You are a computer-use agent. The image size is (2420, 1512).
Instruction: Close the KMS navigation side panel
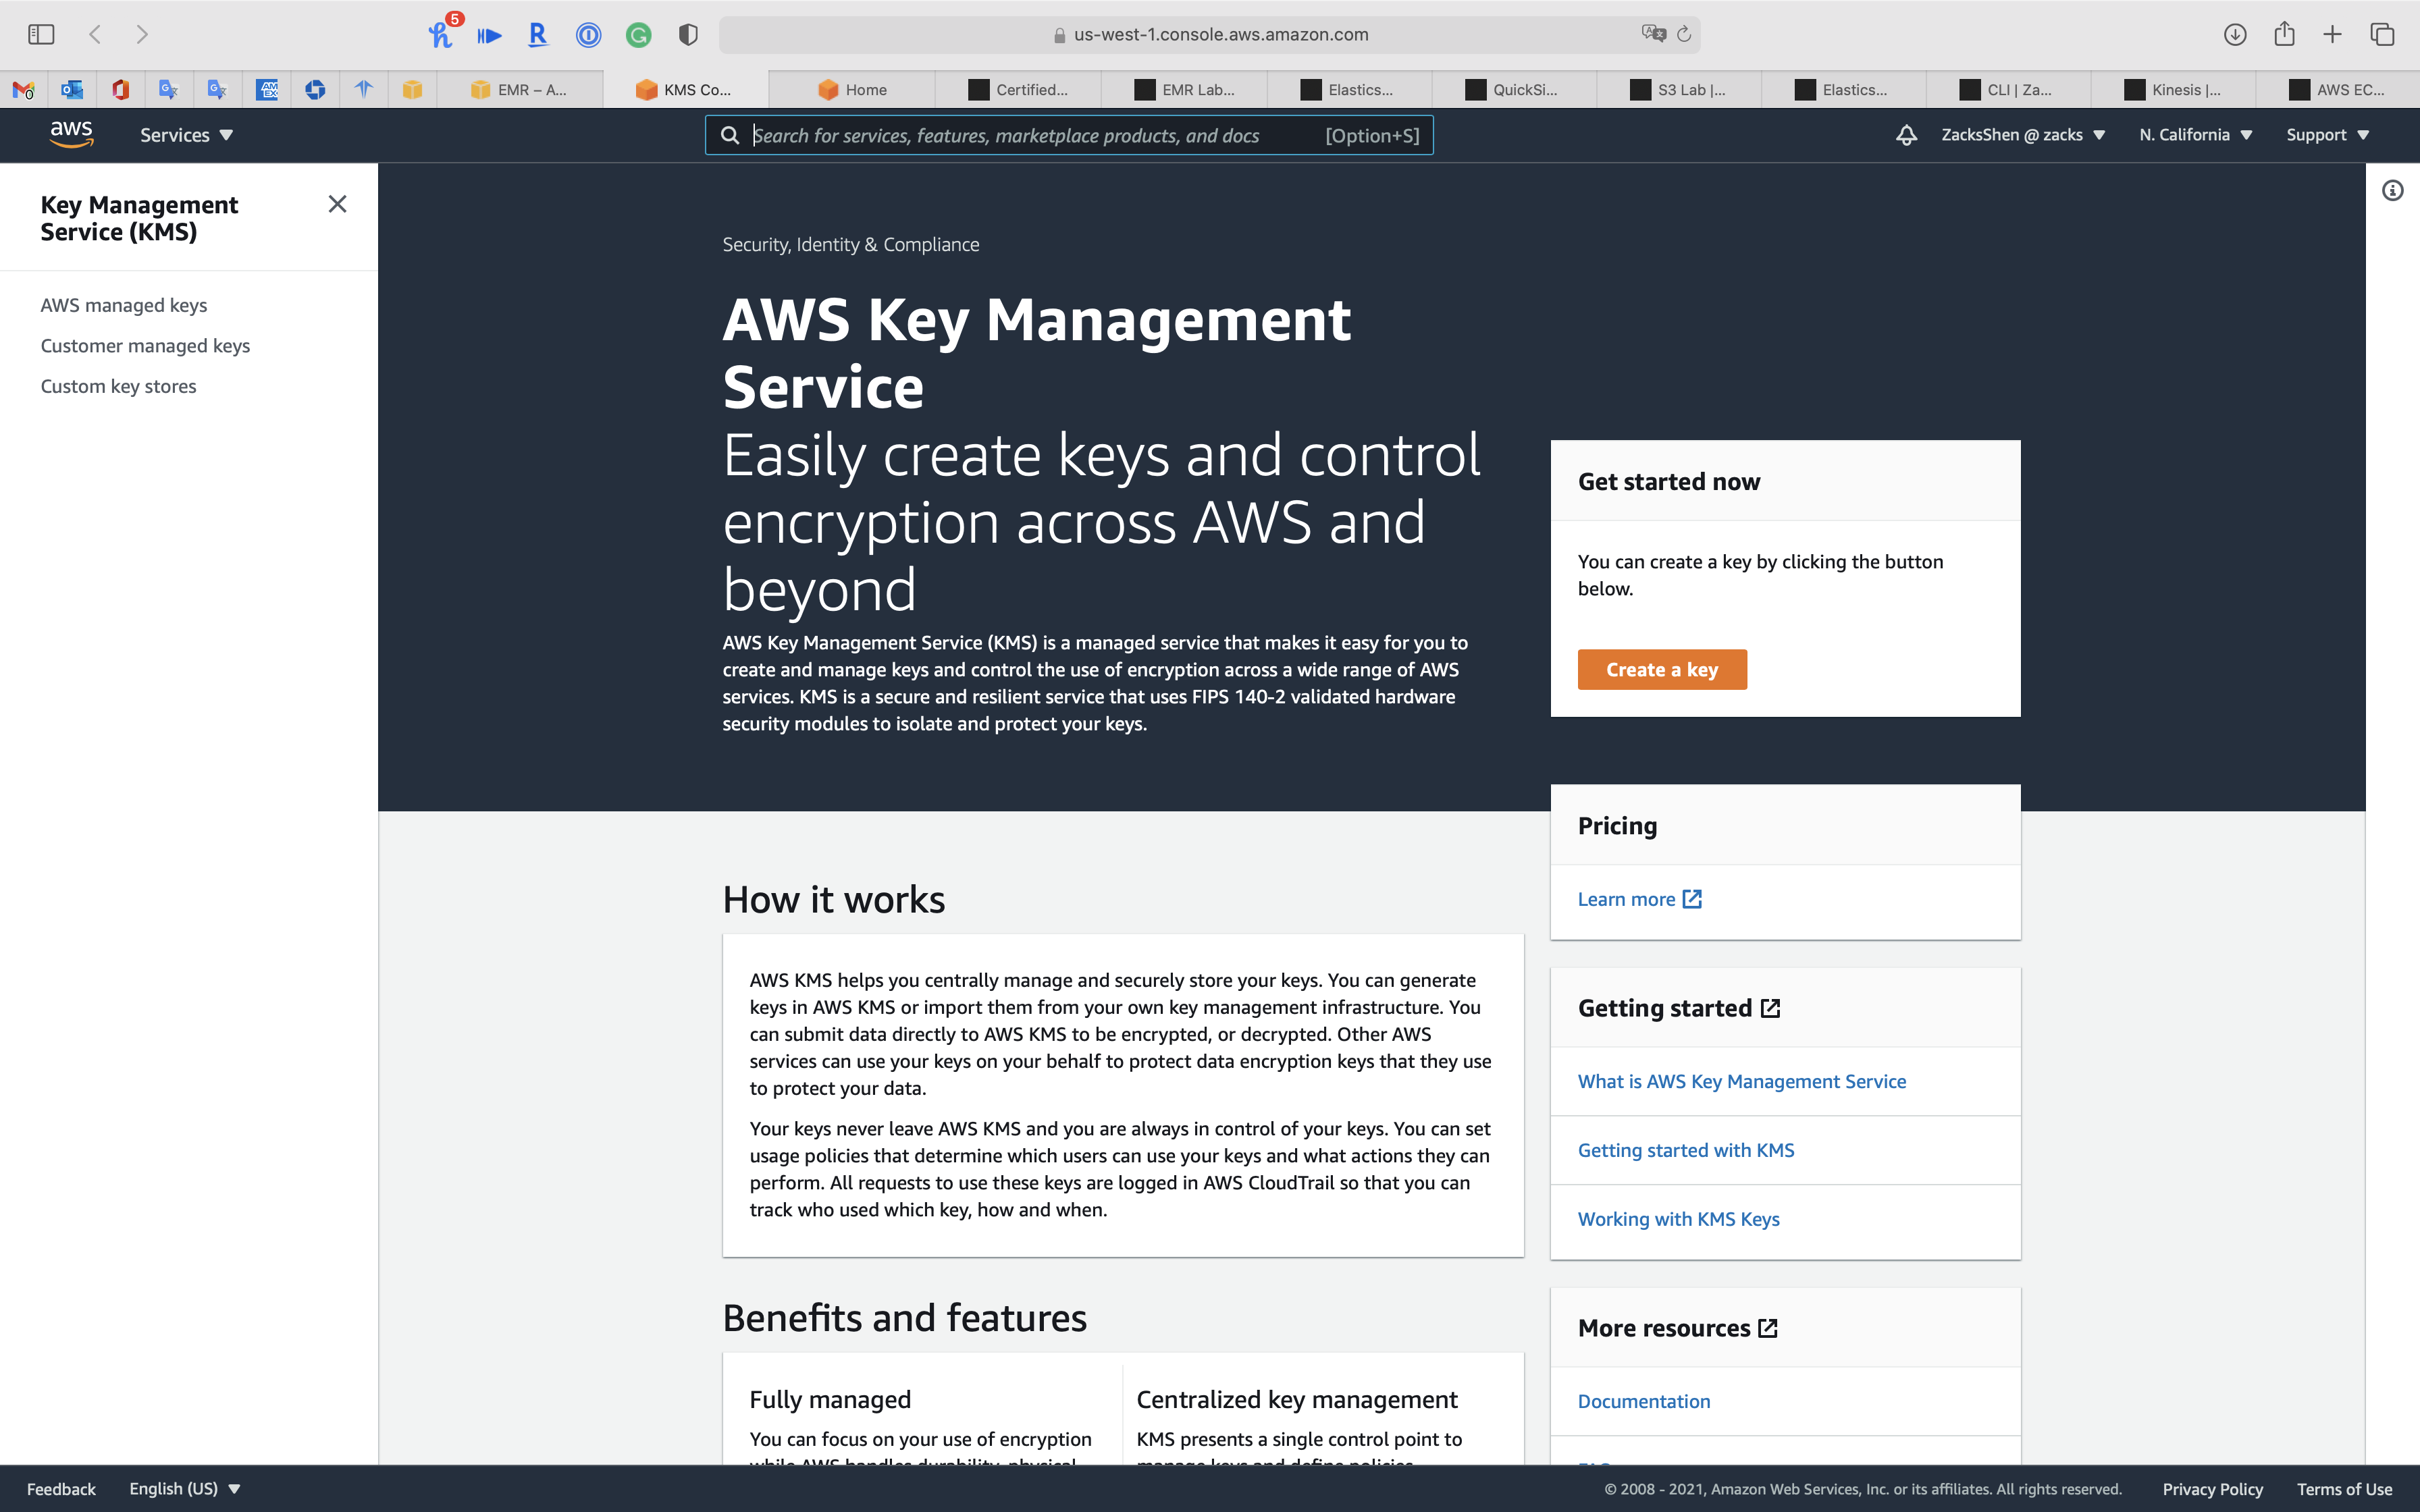[x=337, y=204]
